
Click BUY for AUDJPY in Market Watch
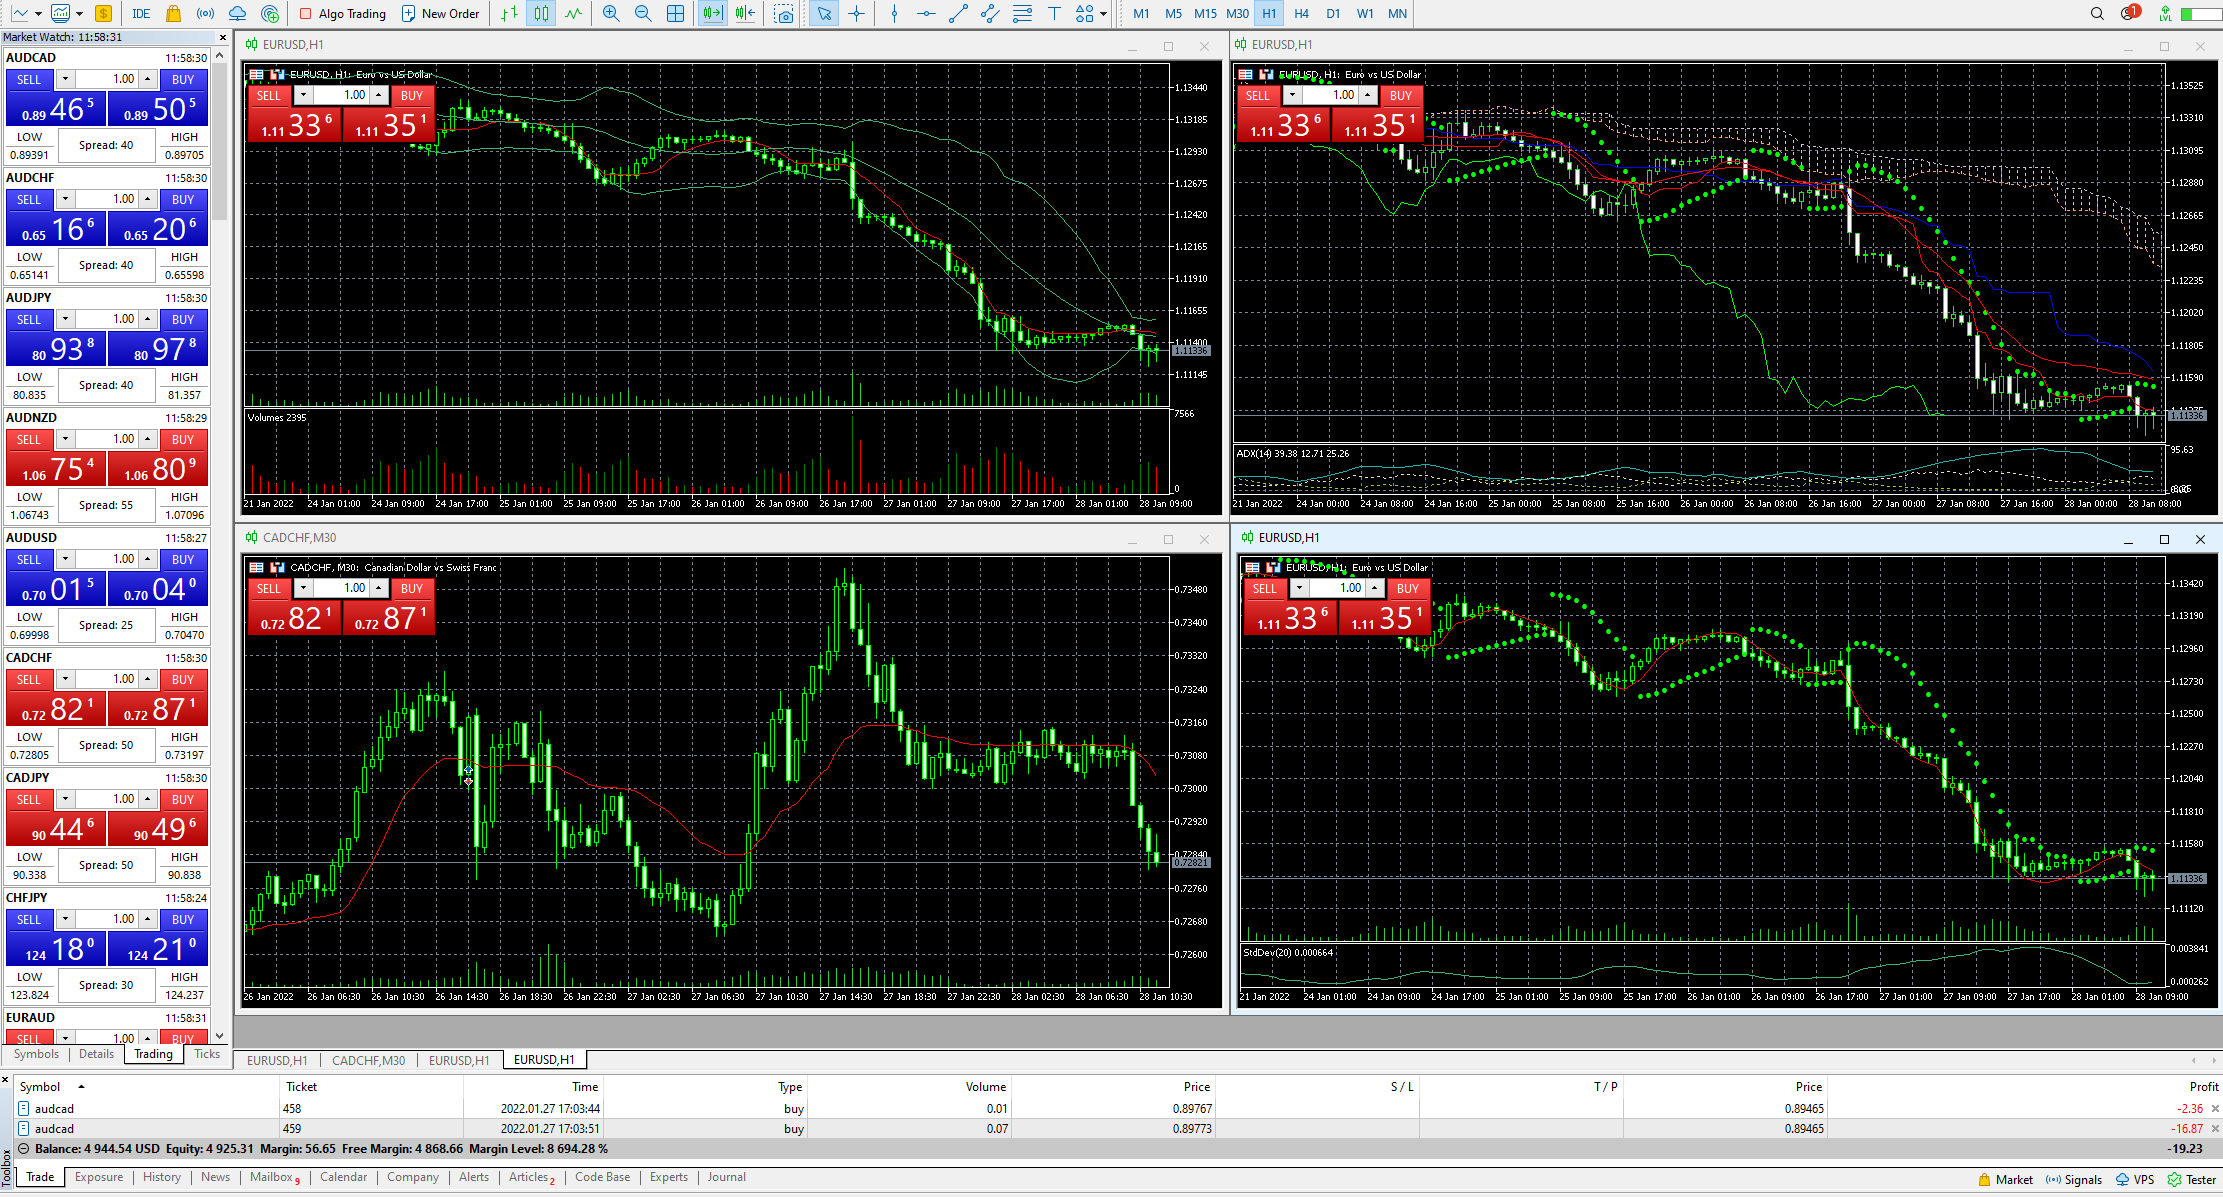click(182, 320)
